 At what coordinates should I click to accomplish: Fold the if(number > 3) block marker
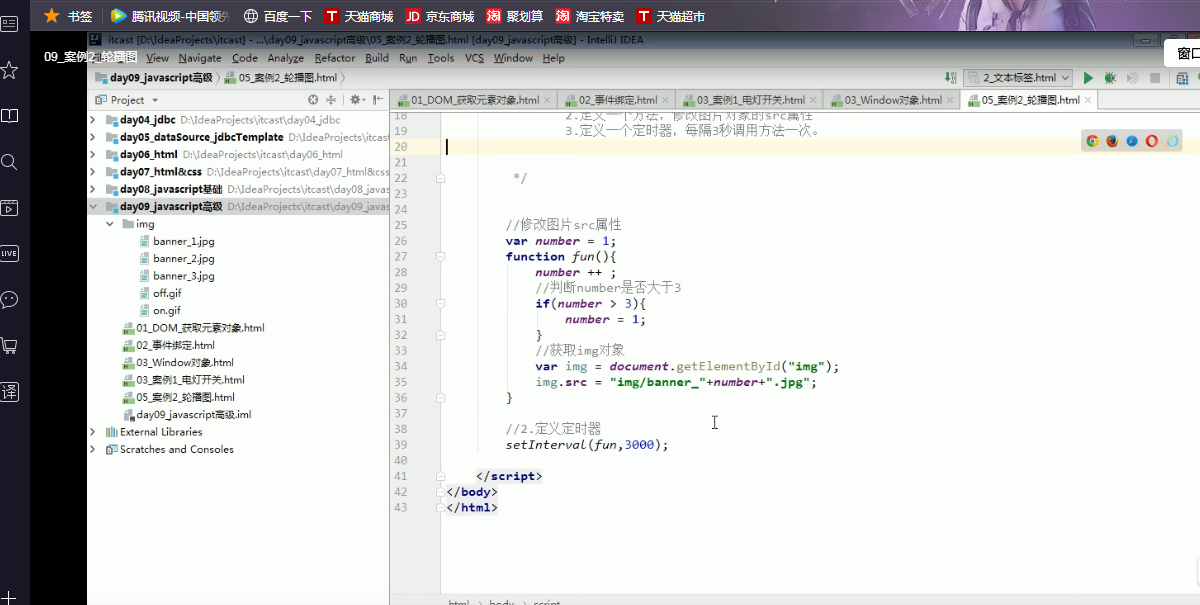click(x=440, y=304)
